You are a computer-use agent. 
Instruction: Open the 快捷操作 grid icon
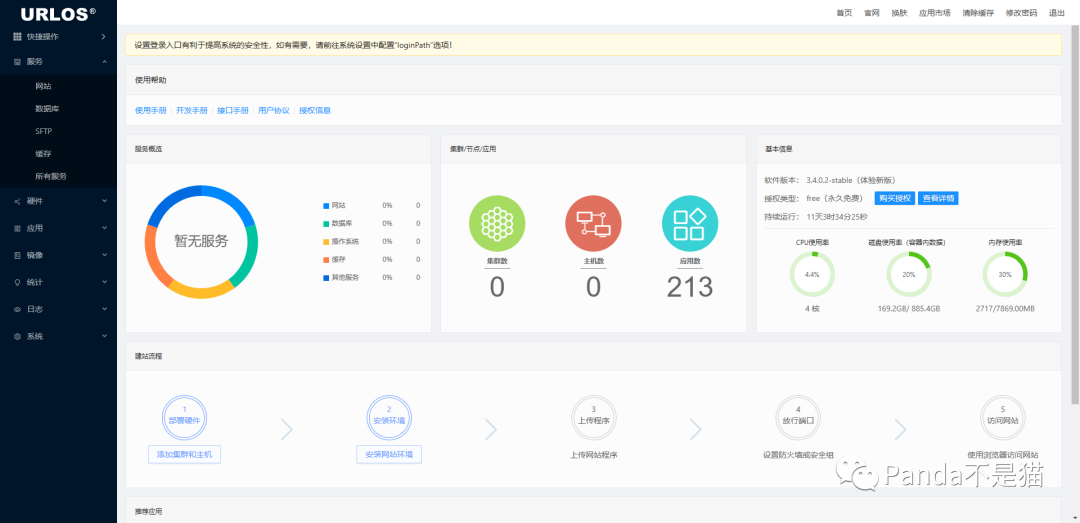click(x=18, y=37)
